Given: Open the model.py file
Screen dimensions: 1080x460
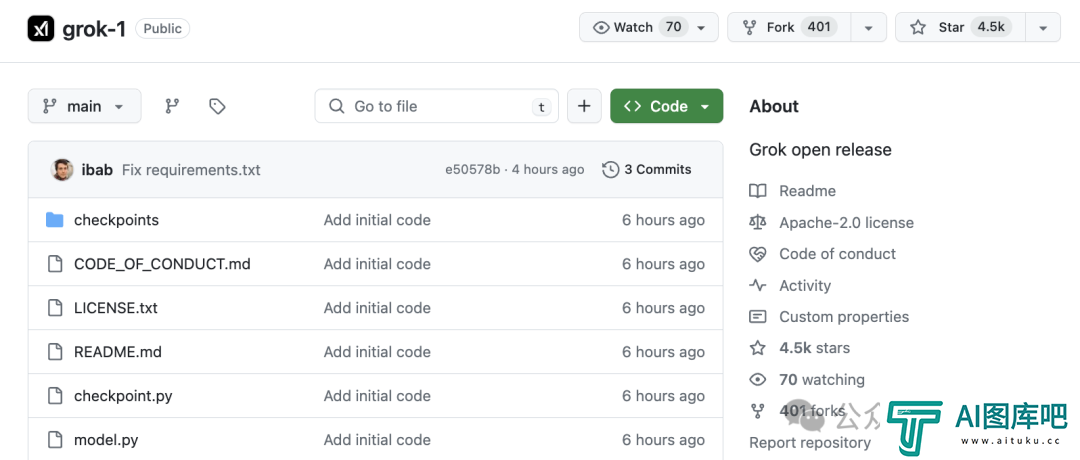Looking at the screenshot, I should pos(106,439).
